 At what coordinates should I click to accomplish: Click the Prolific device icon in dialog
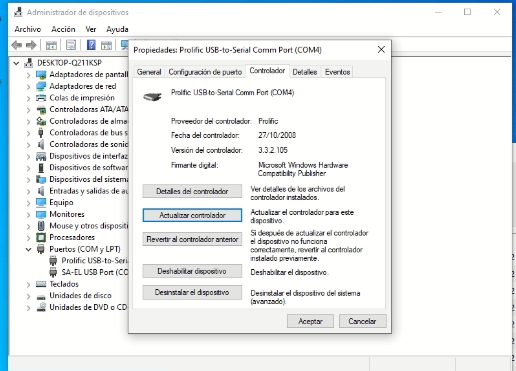tap(152, 96)
